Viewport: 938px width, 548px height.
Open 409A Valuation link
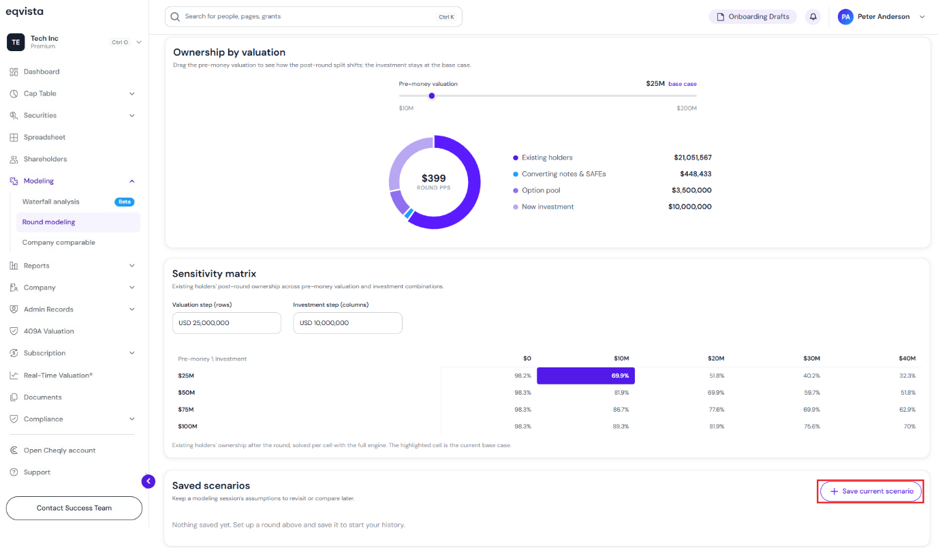click(48, 331)
